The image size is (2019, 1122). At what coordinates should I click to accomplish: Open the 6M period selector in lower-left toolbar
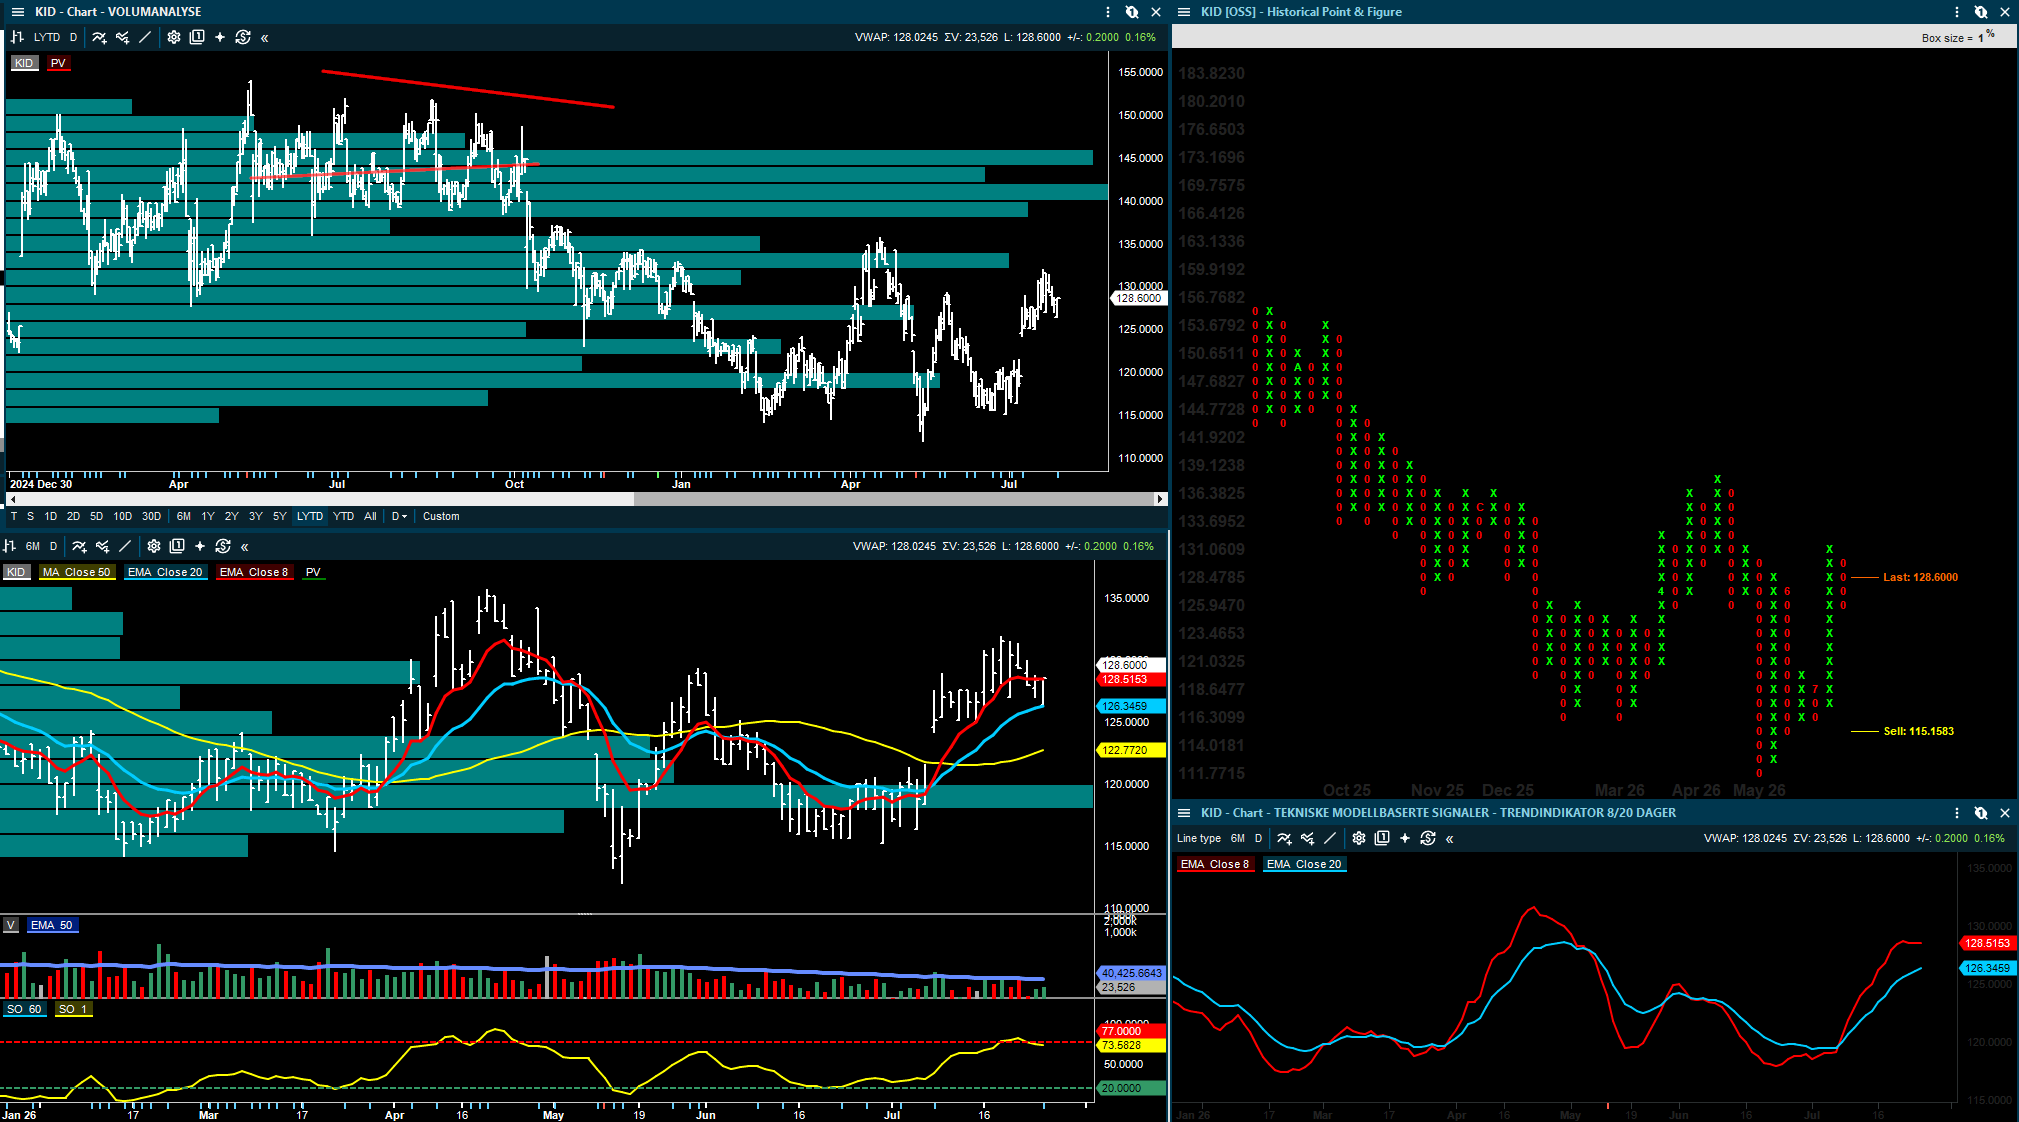point(33,546)
